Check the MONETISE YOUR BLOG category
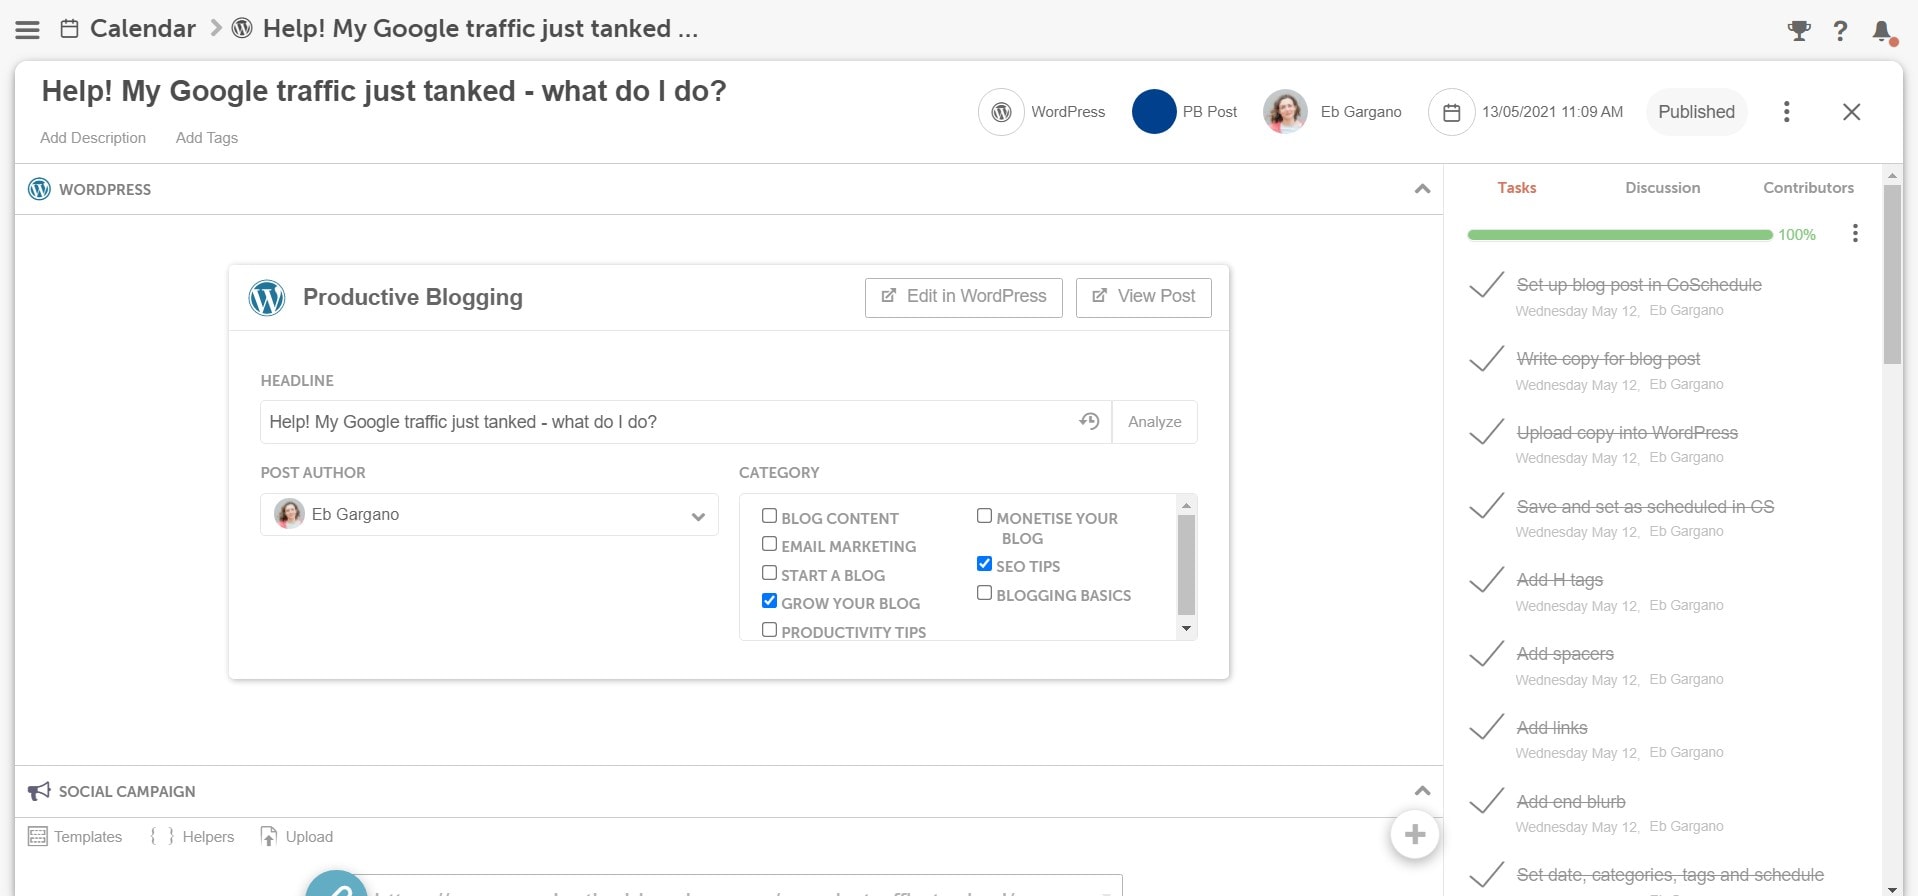Viewport: 1918px width, 896px height. [x=984, y=516]
